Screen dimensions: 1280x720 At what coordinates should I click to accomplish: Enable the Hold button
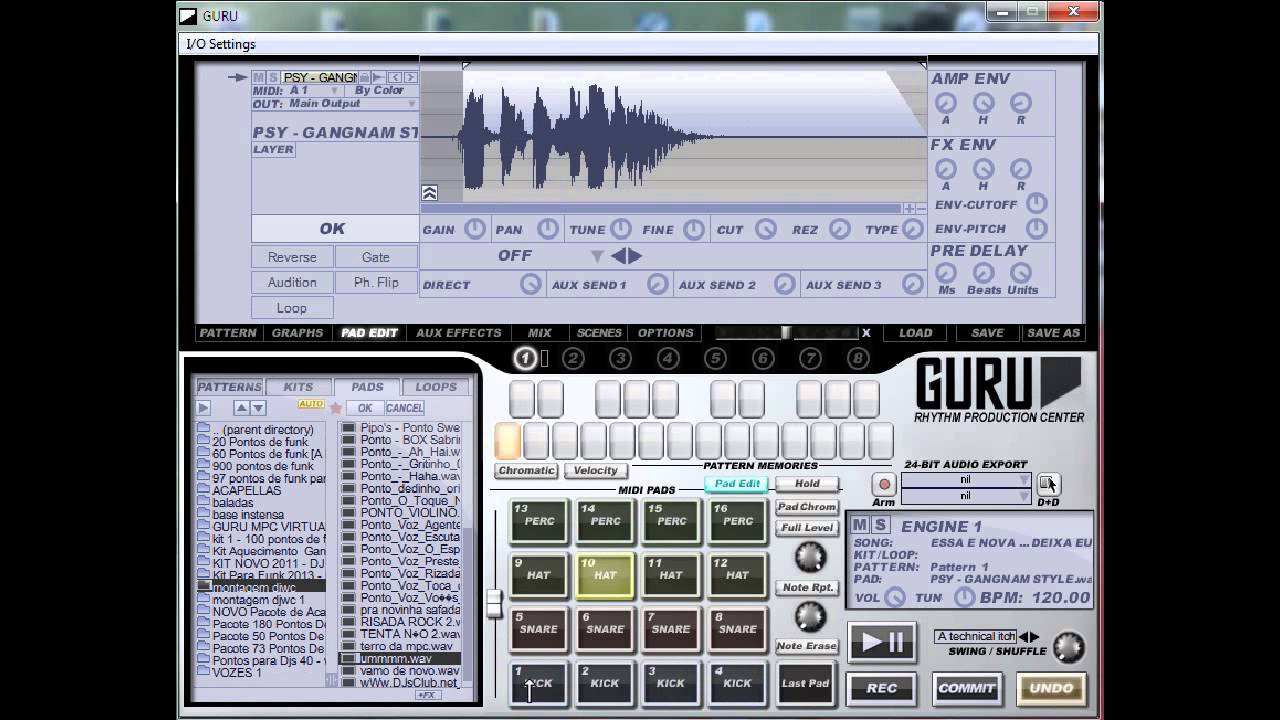807,484
